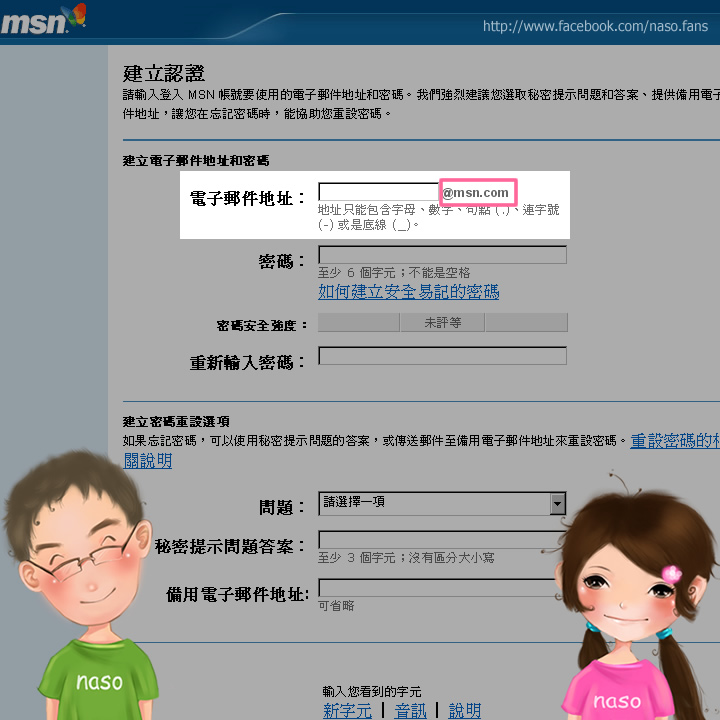Image resolution: width=720 pixels, height=720 pixels.
Task: Click the 至少 6 個字元 password hint
Action: click(x=394, y=273)
